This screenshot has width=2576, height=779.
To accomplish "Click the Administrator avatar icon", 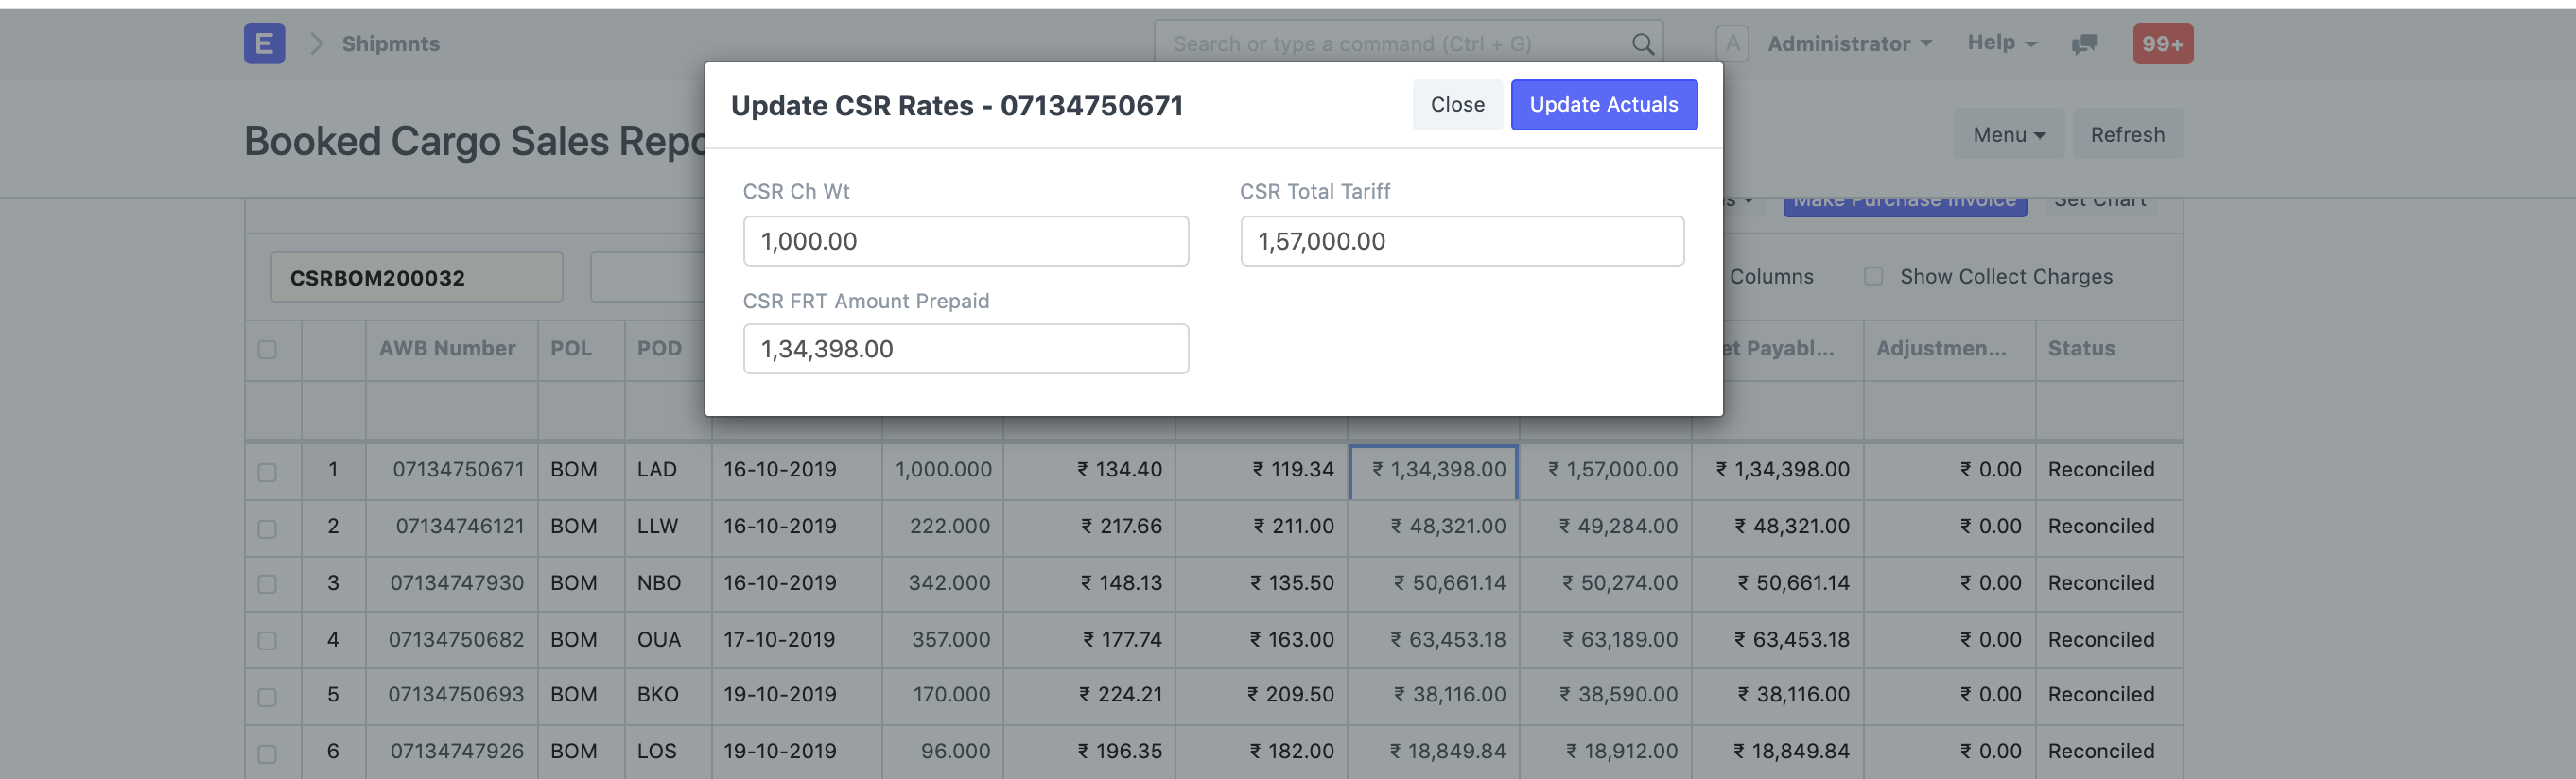I will pos(1732,43).
